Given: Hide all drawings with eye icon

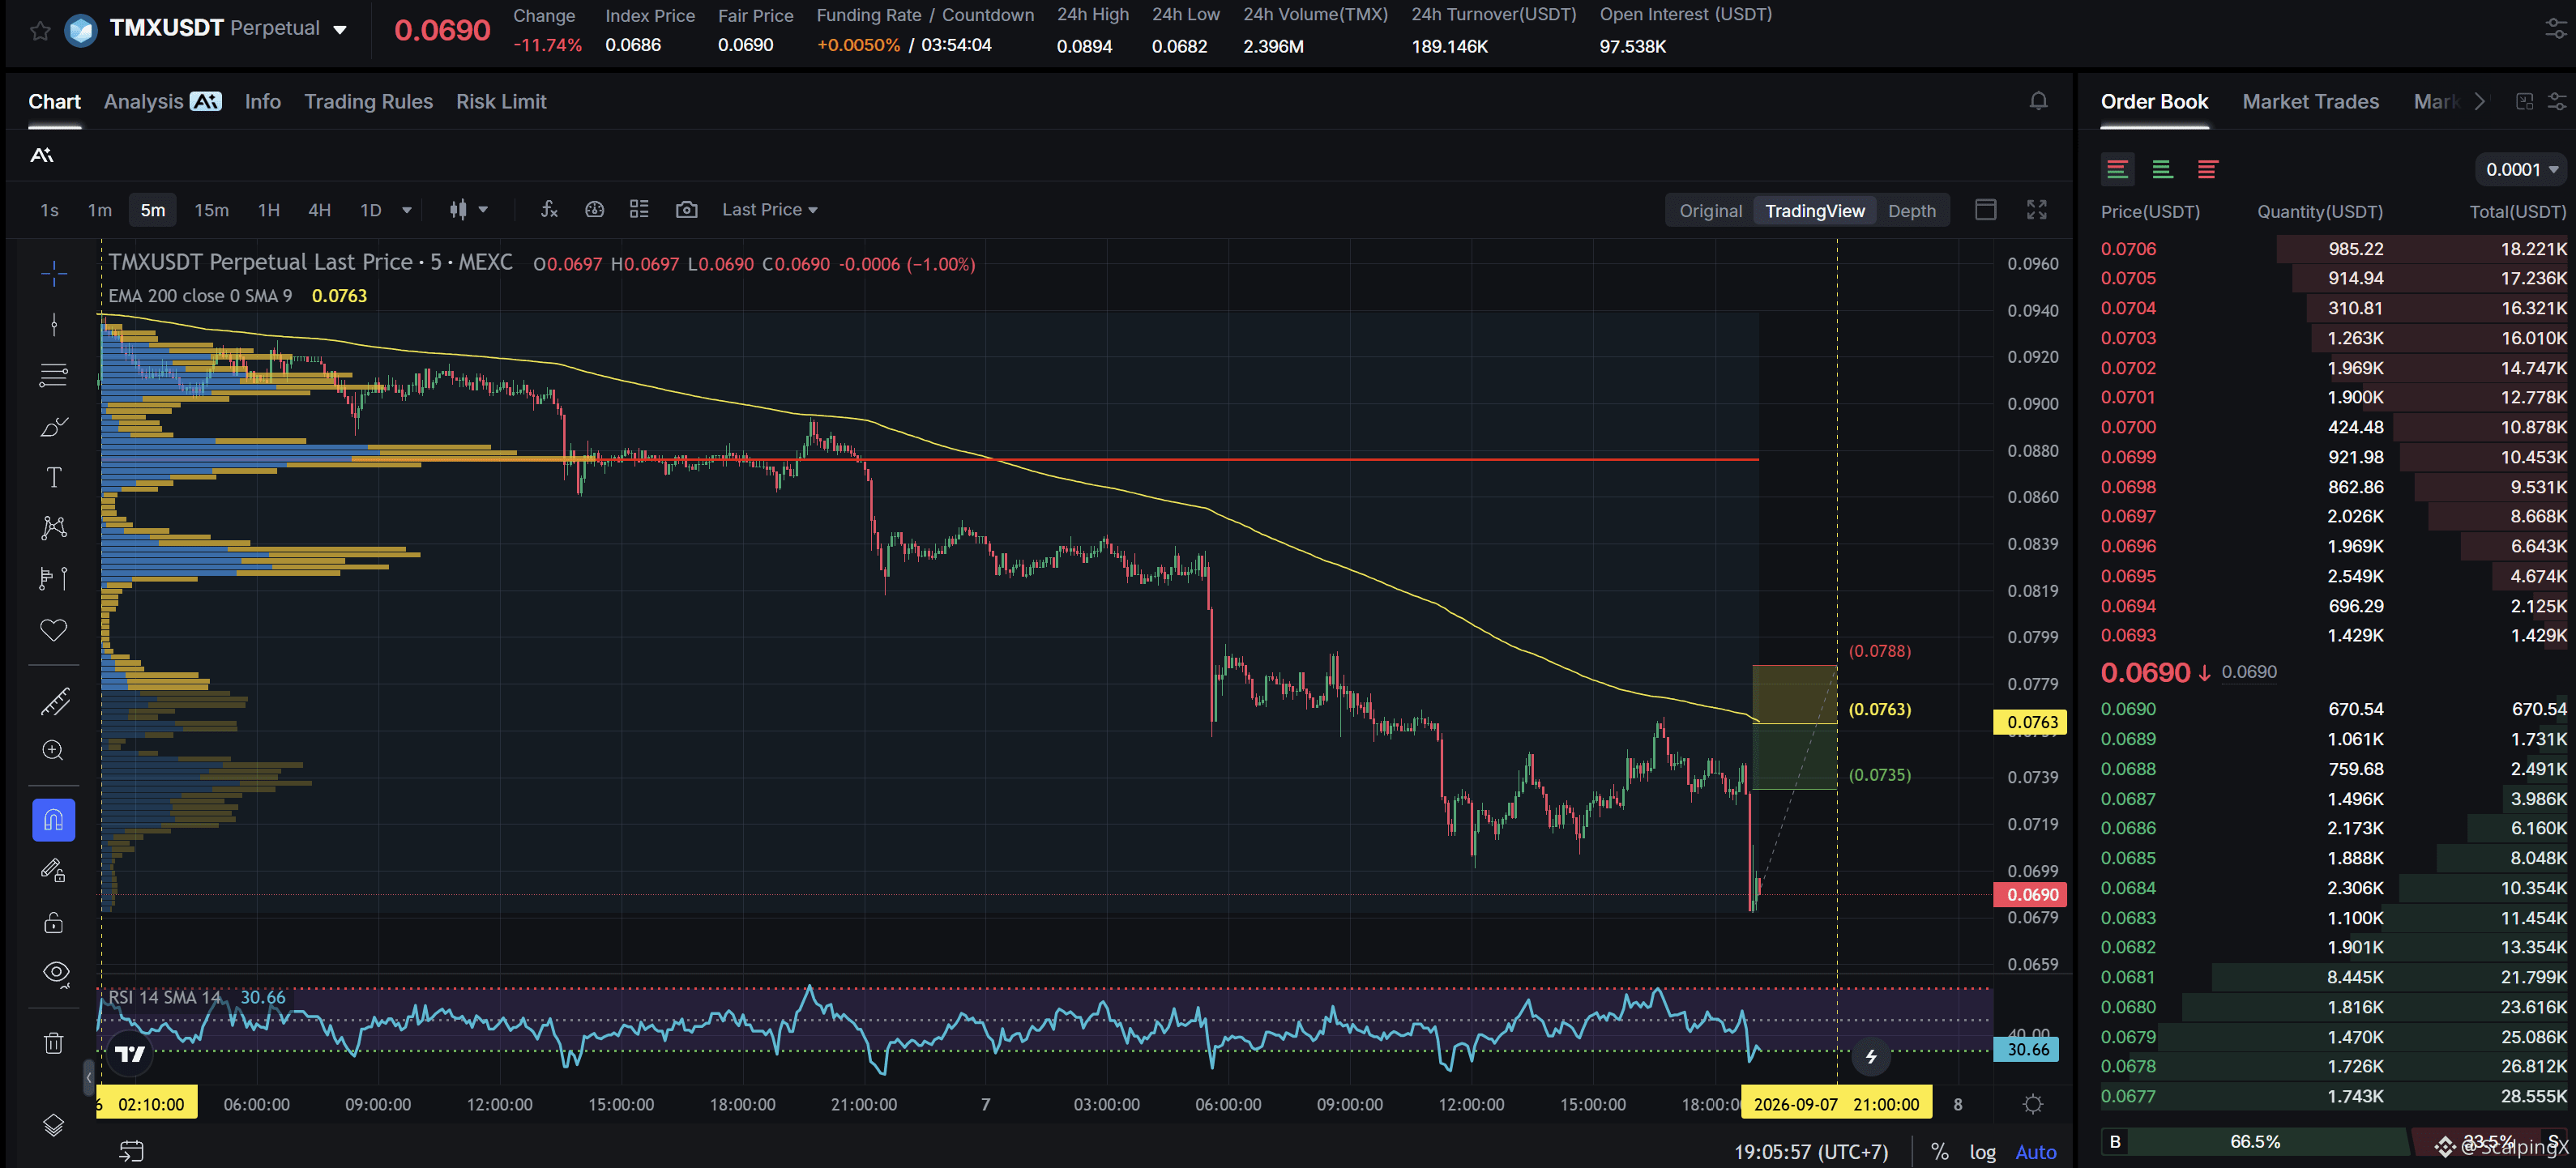Looking at the screenshot, I should point(56,973).
